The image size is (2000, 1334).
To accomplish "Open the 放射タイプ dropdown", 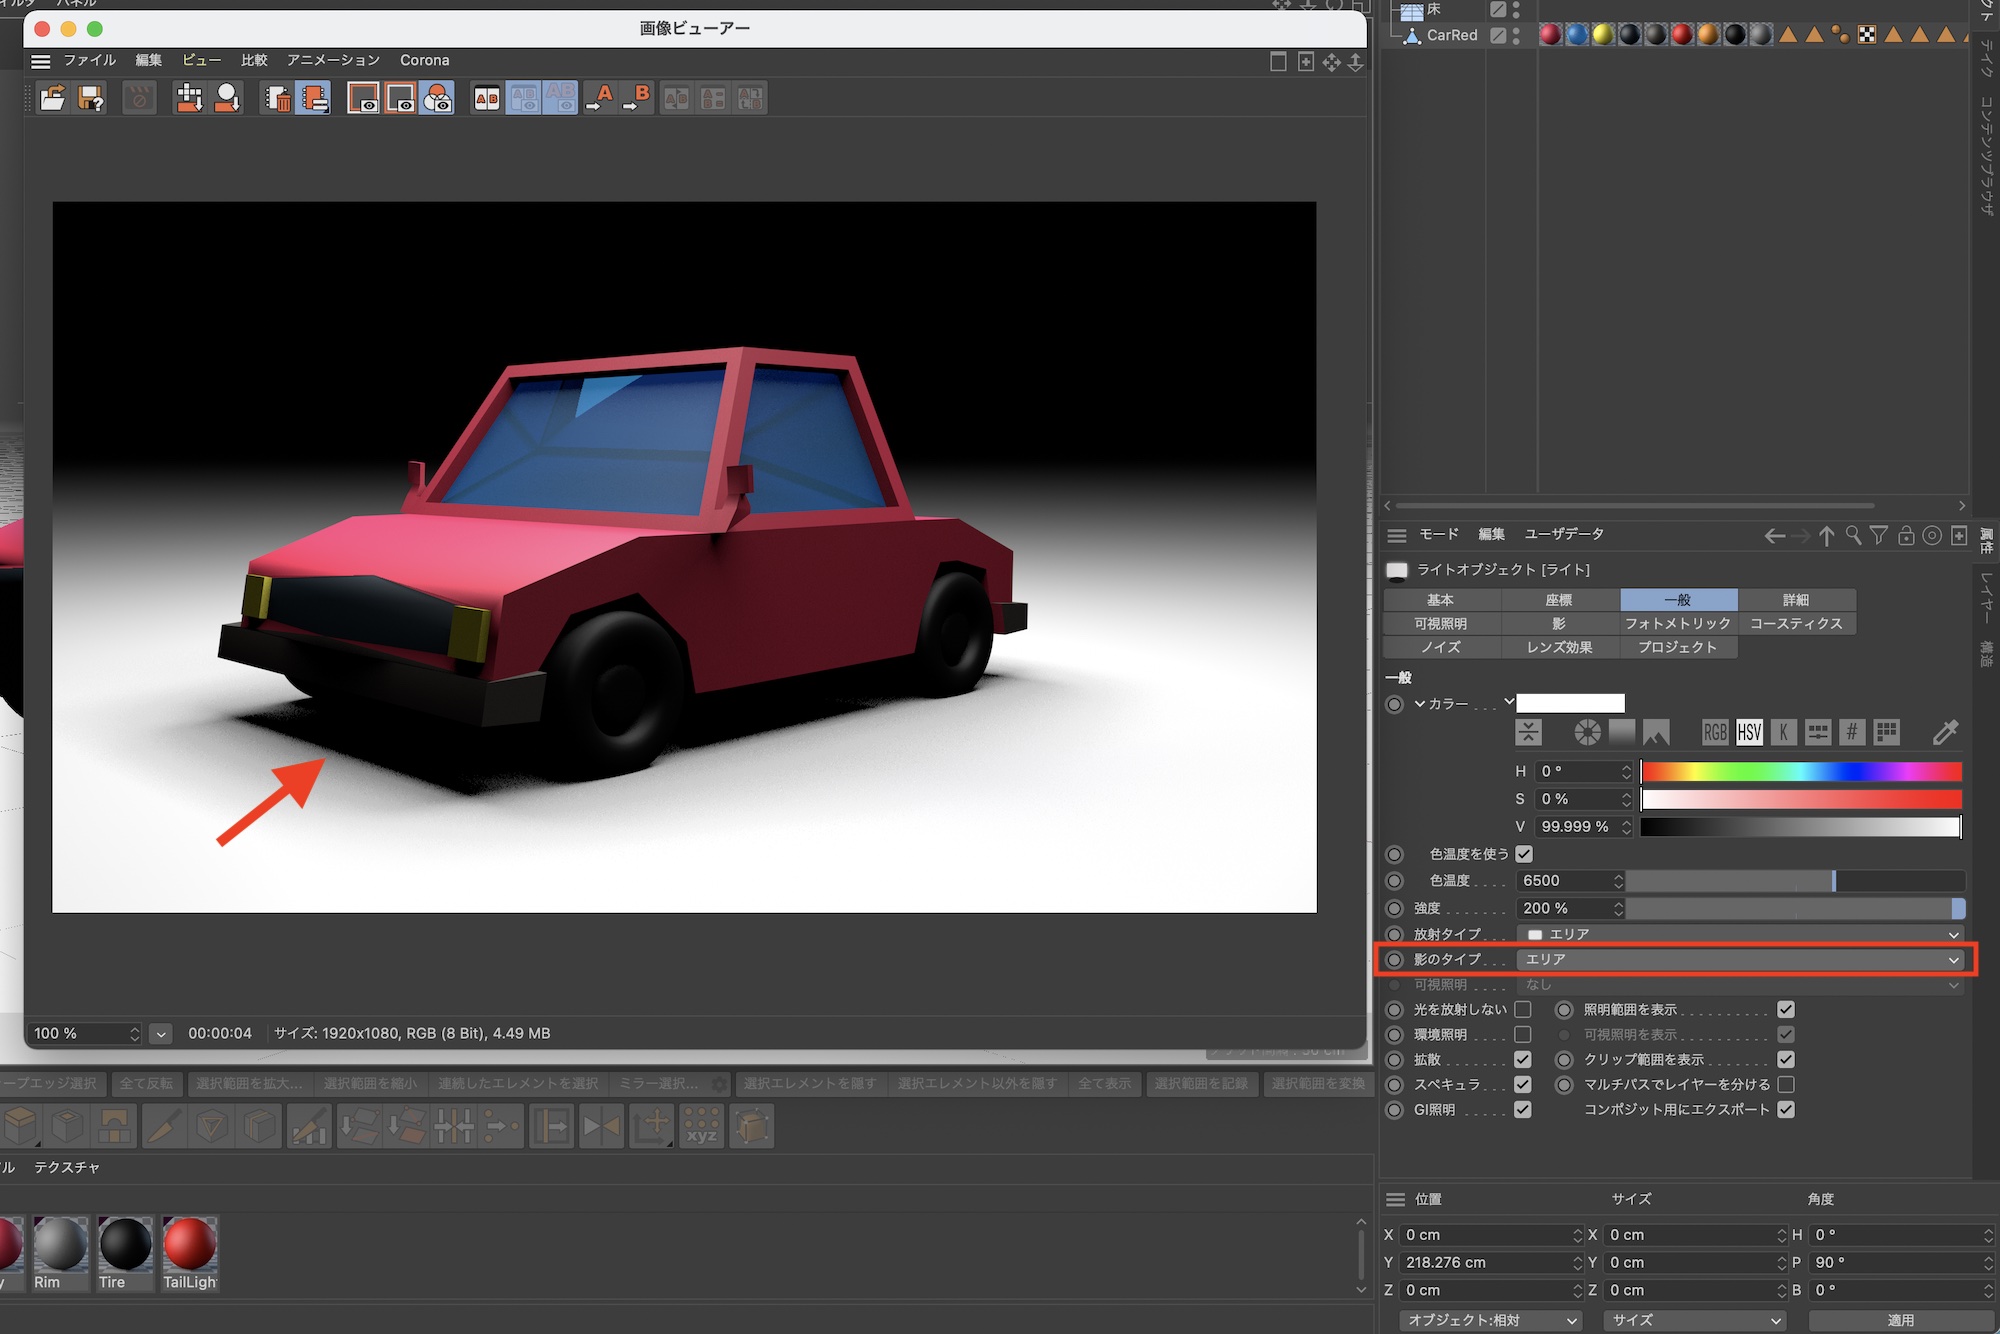I will [1740, 934].
